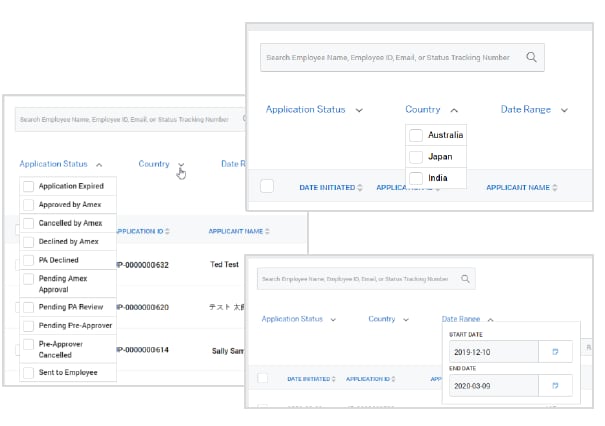Click the Start Date field showing 2019-12-10
This screenshot has height=426, width=605.
click(494, 352)
